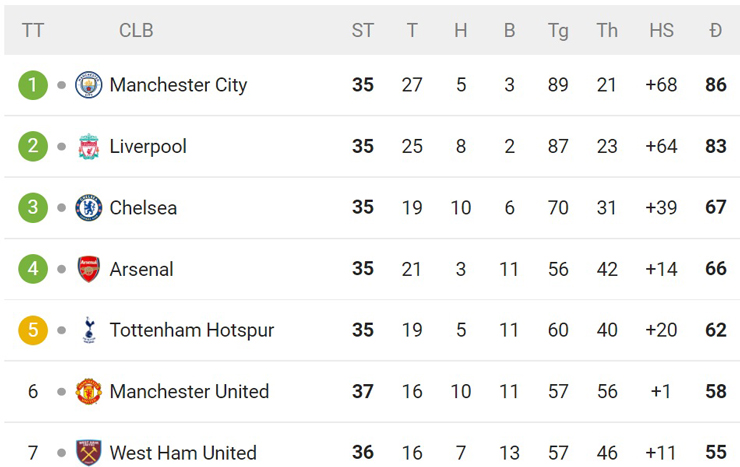Open the Manchester City team link
The image size is (740, 467).
178,85
